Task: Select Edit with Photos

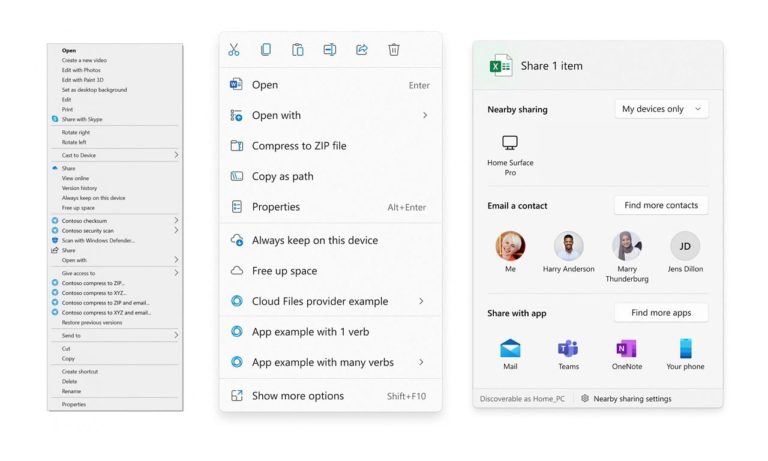Action: [81, 70]
